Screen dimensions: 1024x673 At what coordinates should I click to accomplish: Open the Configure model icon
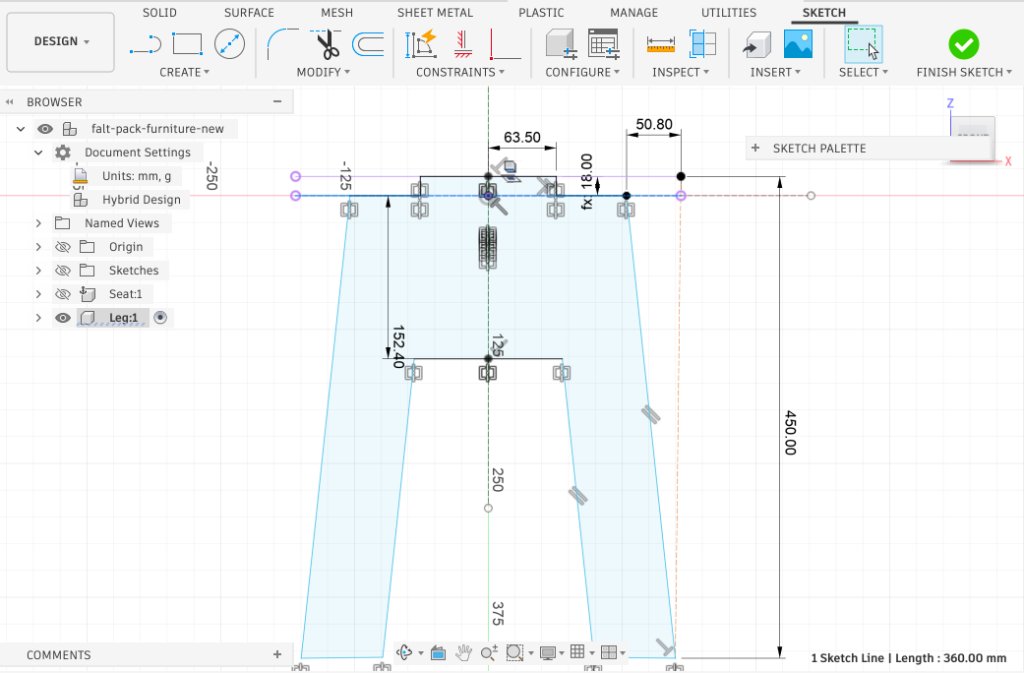(561, 44)
